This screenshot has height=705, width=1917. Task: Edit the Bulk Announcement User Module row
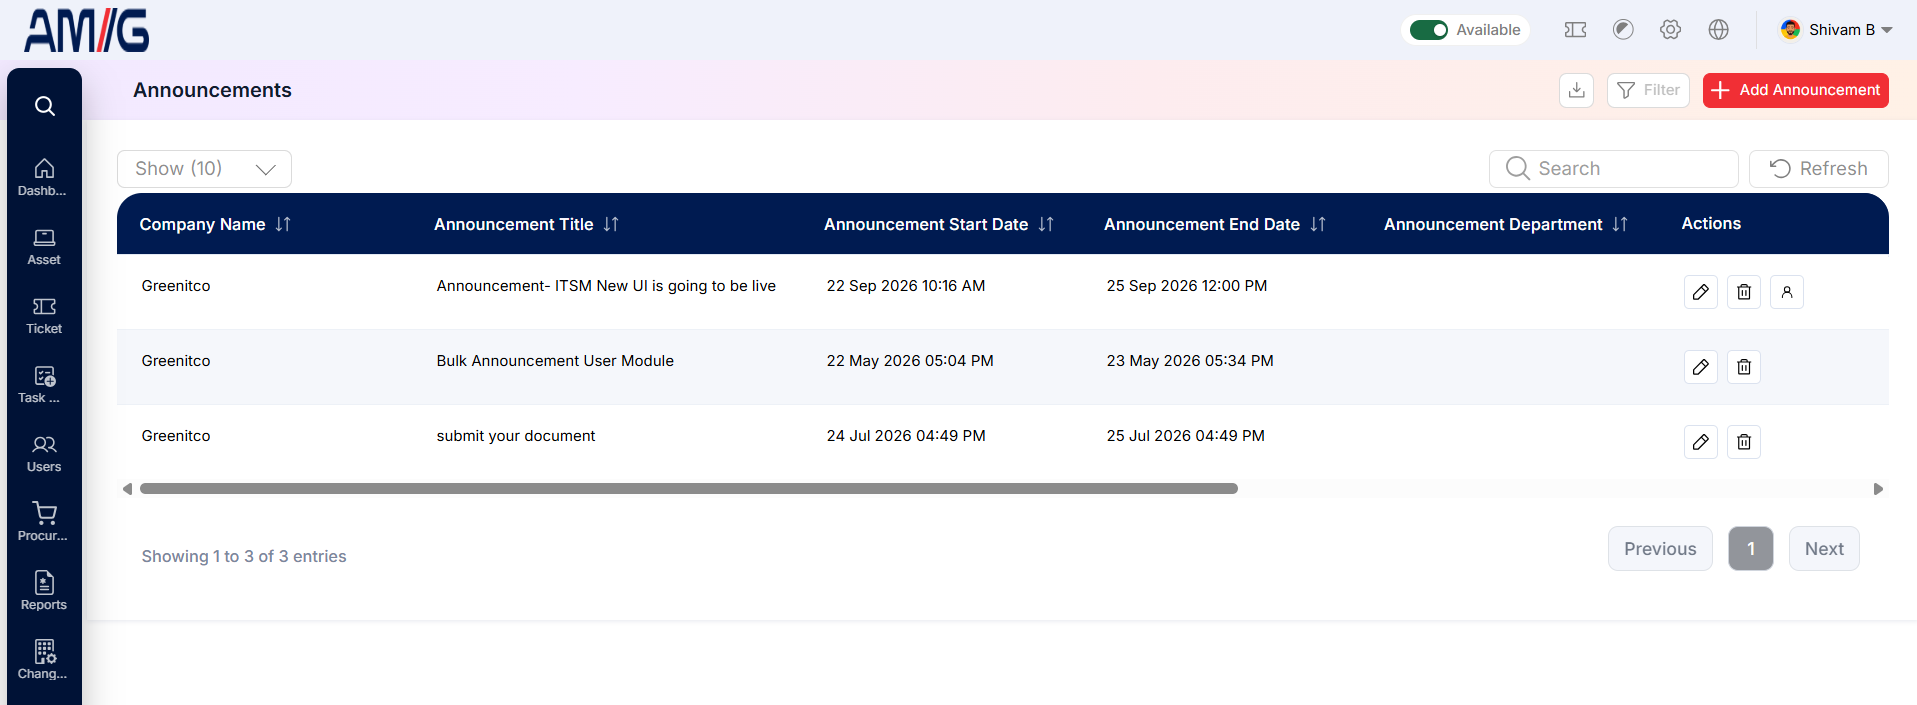1700,367
